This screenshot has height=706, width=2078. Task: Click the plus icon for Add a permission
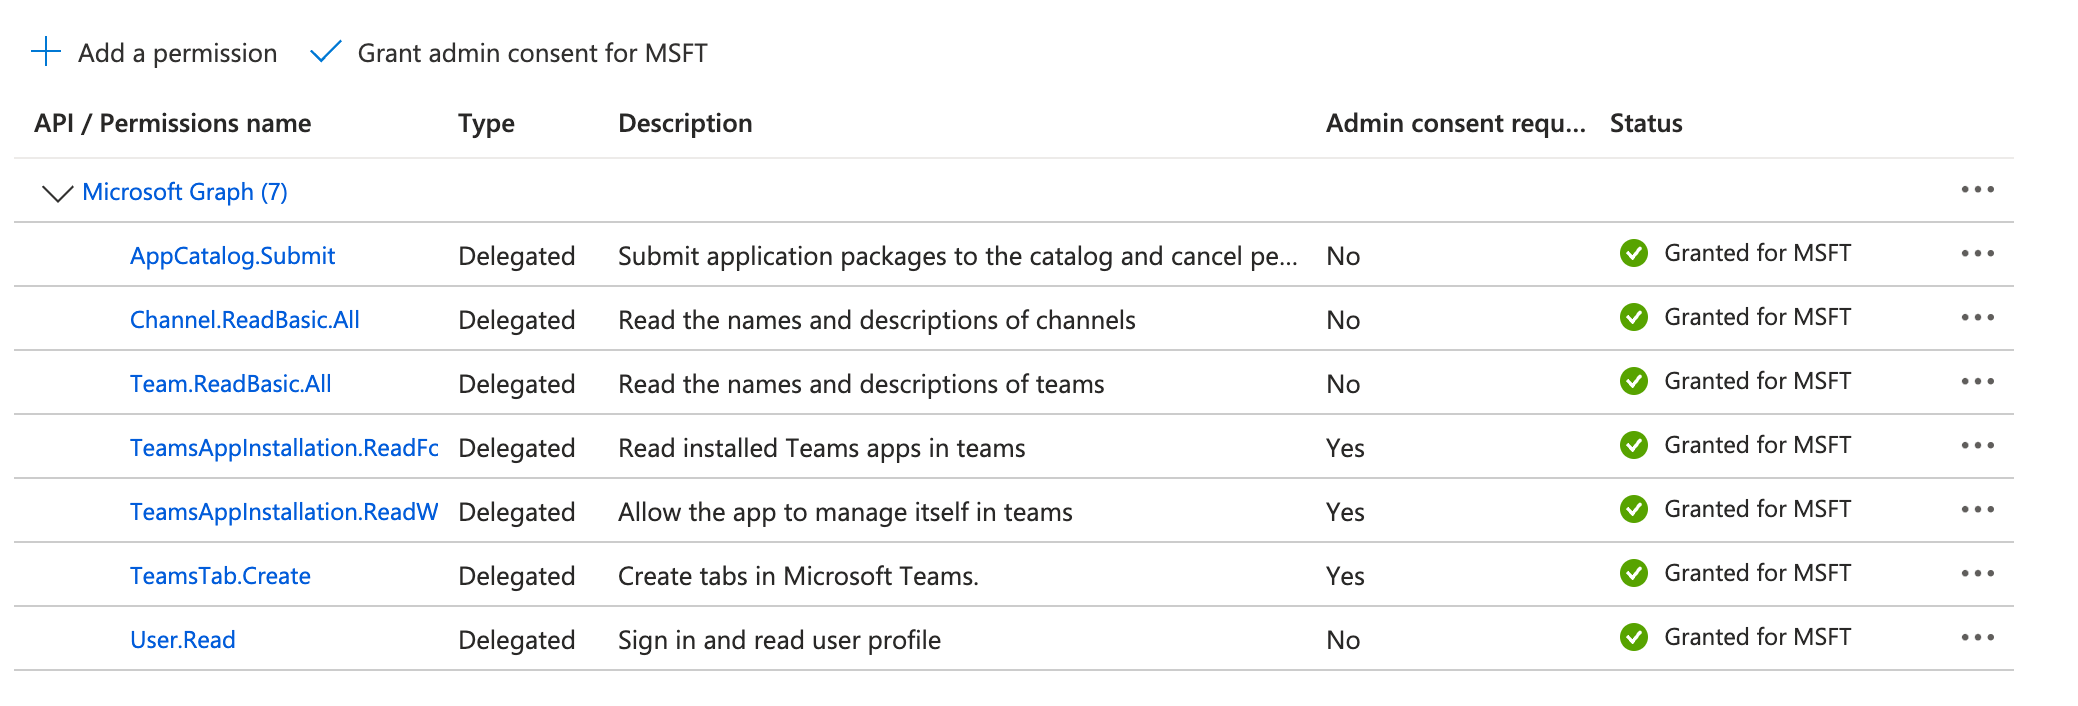click(46, 52)
